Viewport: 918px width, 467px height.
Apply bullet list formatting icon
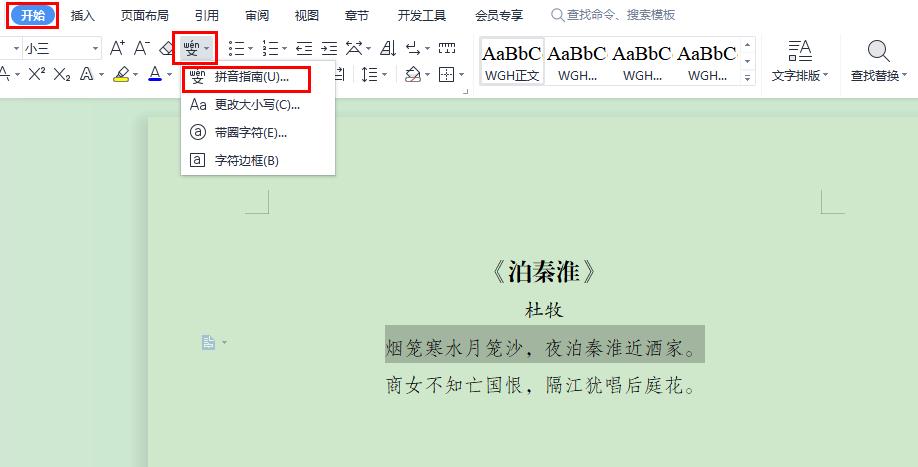pos(237,48)
